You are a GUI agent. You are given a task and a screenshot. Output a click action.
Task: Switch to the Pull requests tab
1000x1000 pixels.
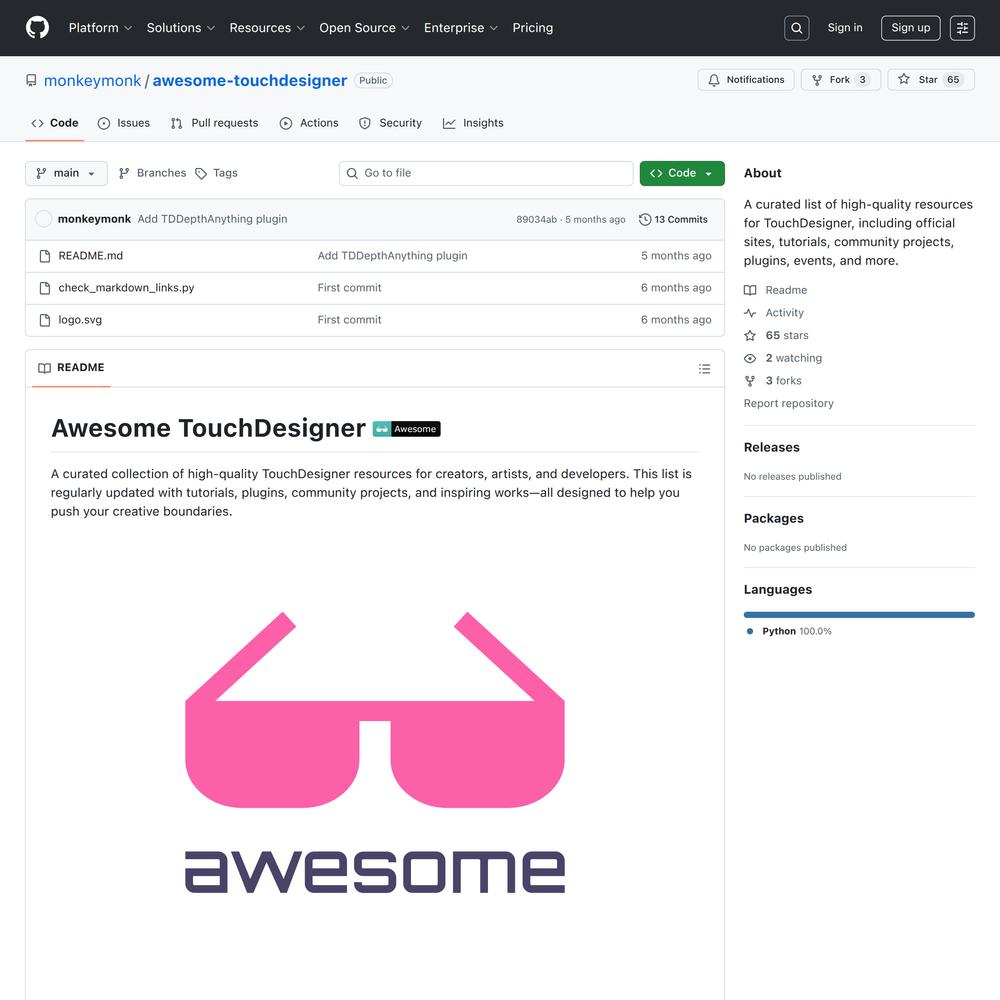[215, 123]
